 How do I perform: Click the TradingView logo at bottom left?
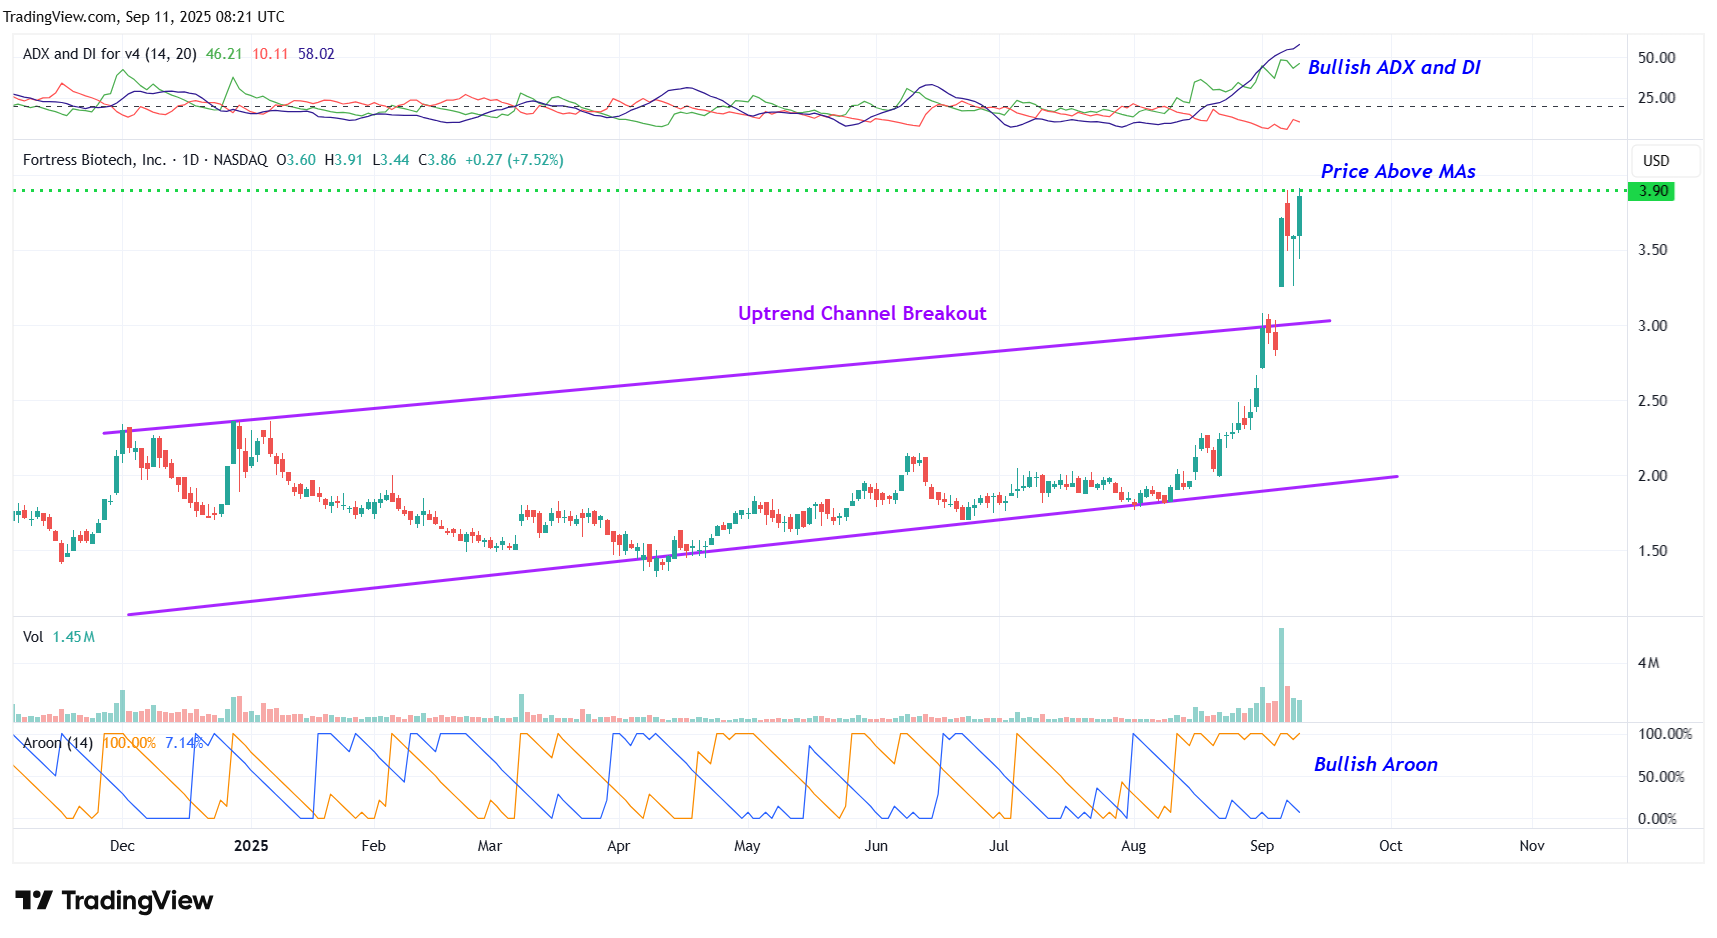click(114, 901)
